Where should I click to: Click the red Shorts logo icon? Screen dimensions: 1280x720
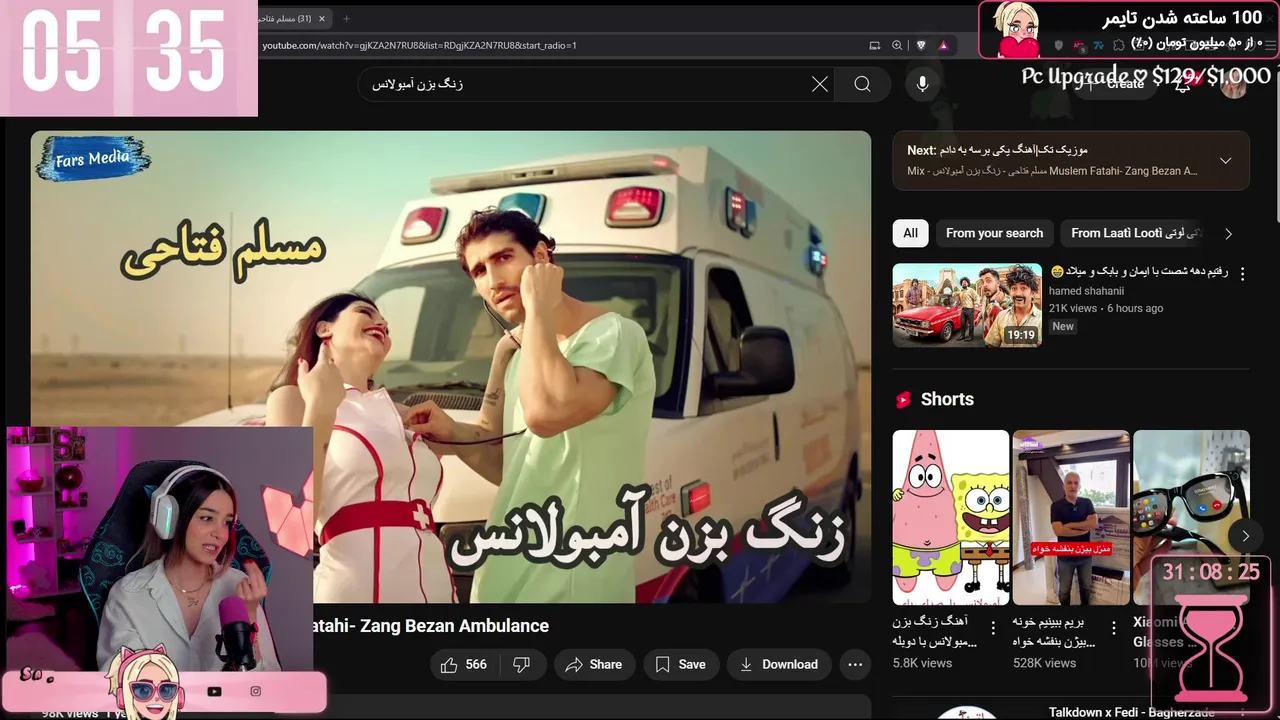point(903,399)
